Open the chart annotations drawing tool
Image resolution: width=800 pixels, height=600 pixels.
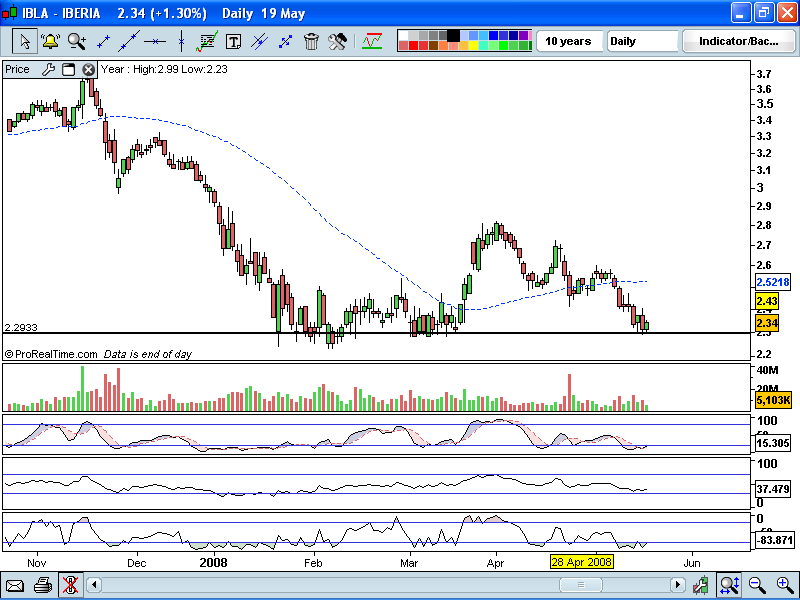tap(207, 41)
